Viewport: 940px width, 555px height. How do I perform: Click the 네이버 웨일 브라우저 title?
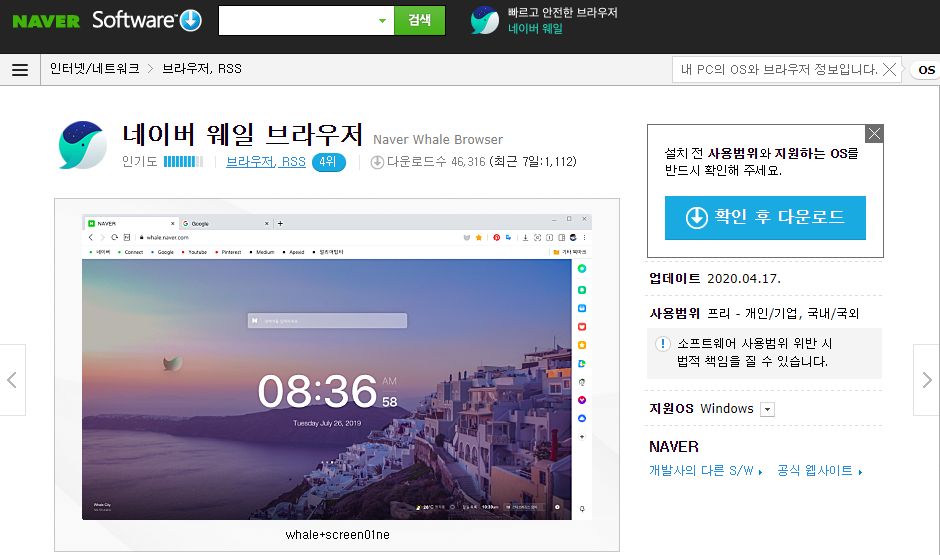coord(243,134)
